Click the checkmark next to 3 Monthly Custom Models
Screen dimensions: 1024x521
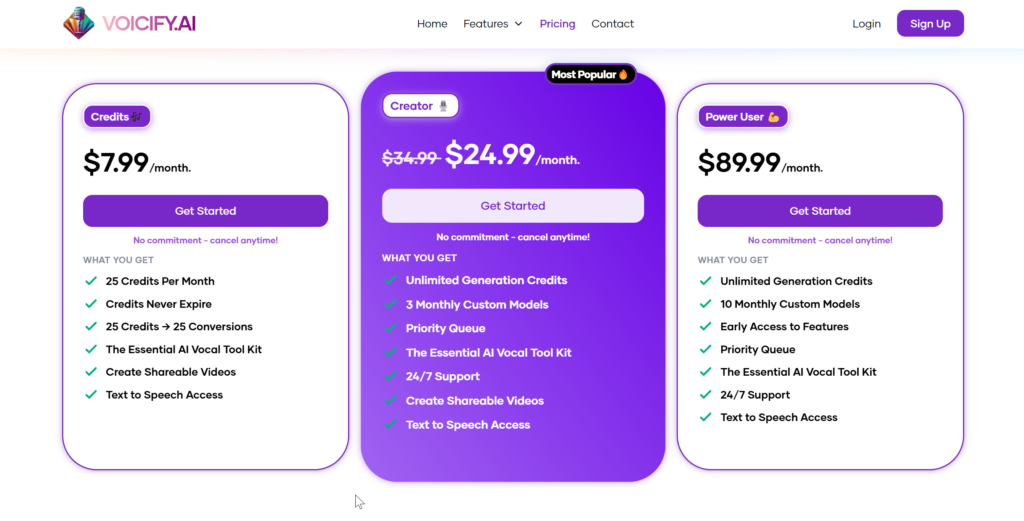tap(390, 304)
